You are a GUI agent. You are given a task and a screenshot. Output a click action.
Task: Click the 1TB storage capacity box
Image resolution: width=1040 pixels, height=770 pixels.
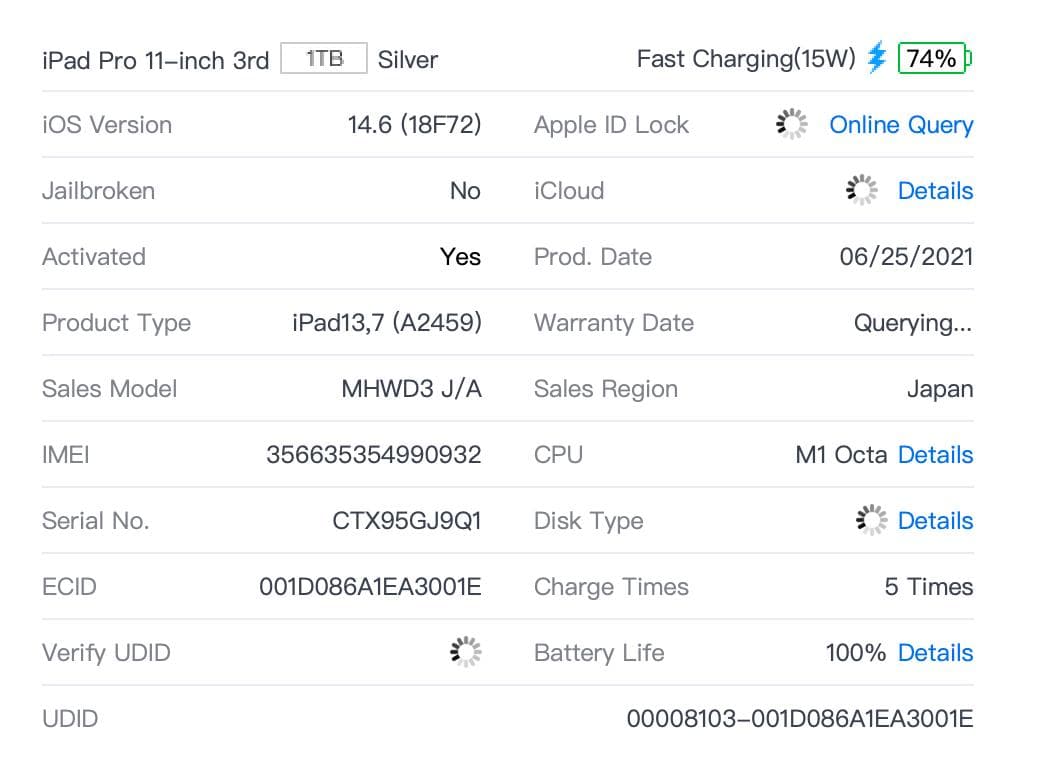324,59
